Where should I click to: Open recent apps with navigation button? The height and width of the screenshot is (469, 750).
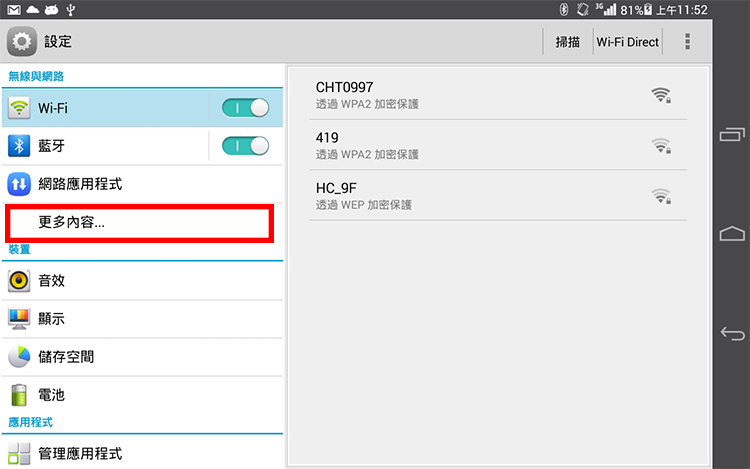point(732,134)
